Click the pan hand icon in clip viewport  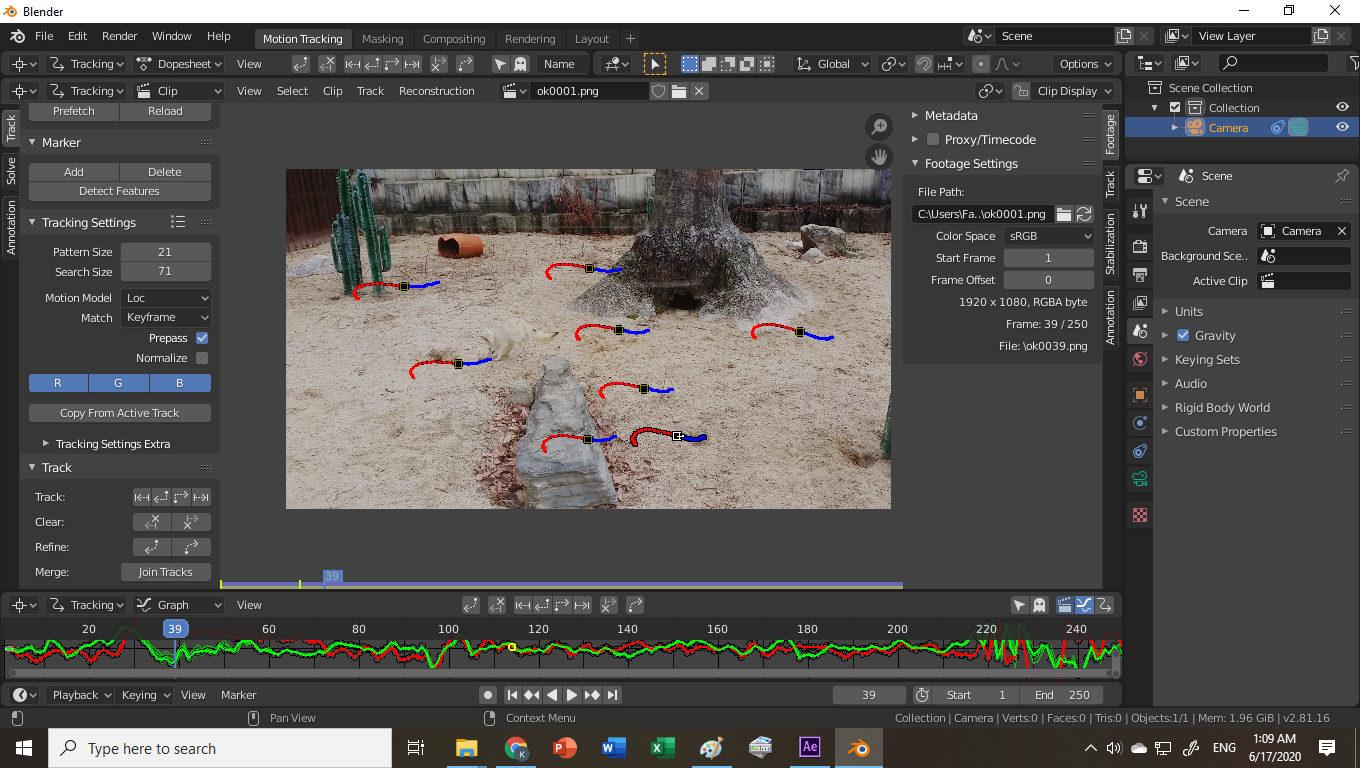[879, 157]
